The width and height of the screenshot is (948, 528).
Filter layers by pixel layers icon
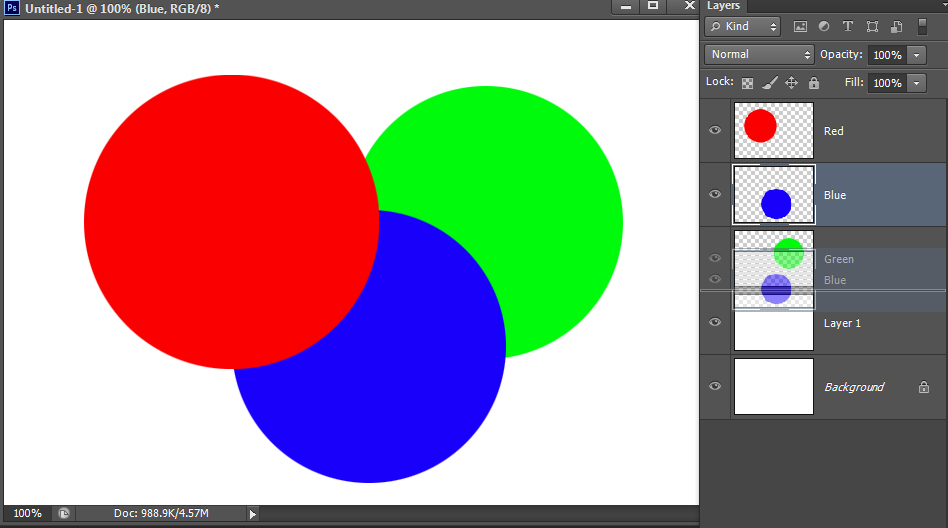800,27
